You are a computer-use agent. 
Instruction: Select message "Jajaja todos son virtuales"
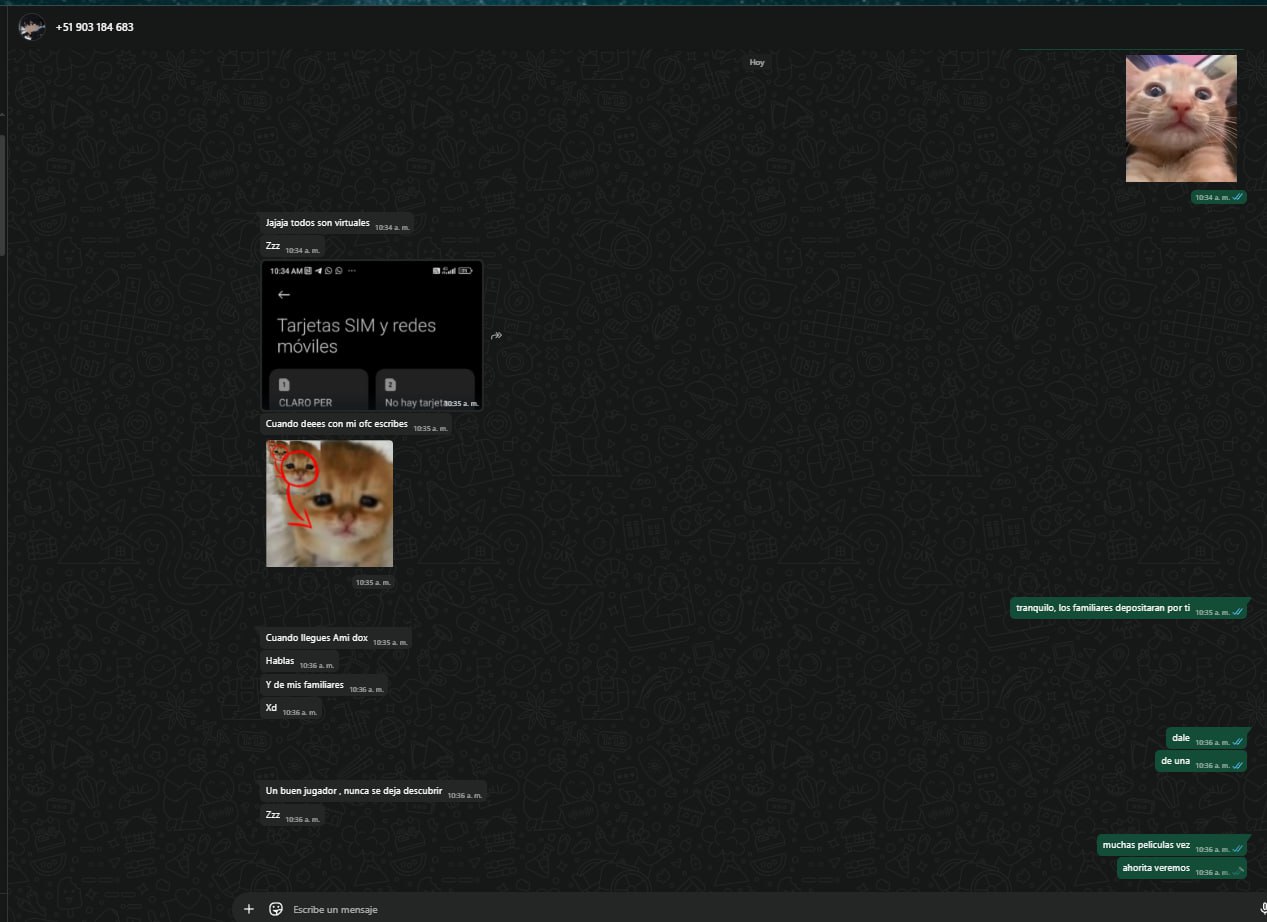tap(318, 223)
